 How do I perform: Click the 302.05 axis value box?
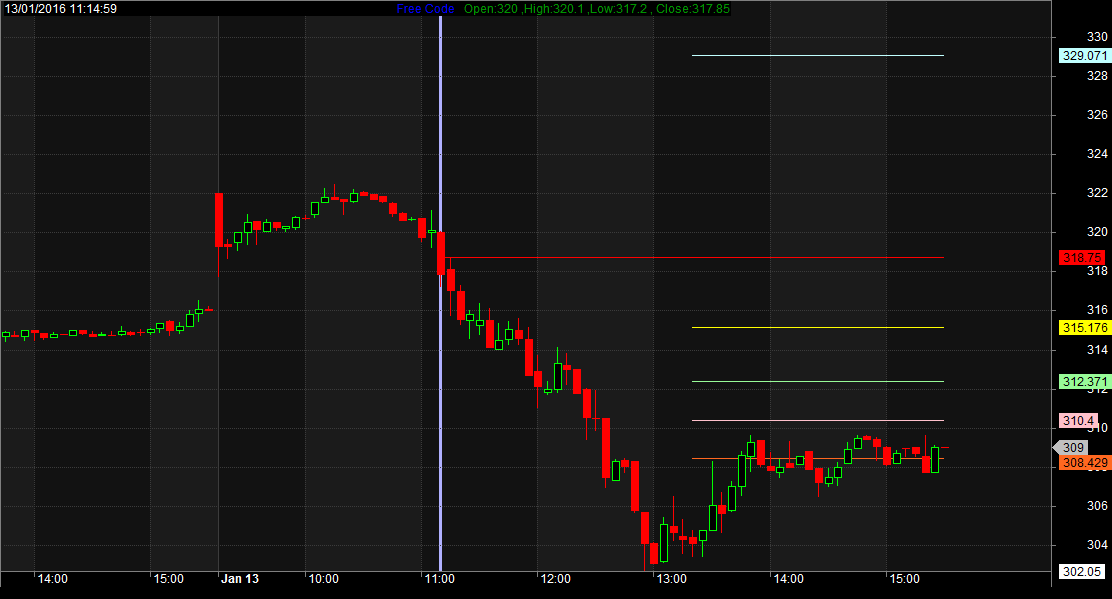pos(1082,571)
